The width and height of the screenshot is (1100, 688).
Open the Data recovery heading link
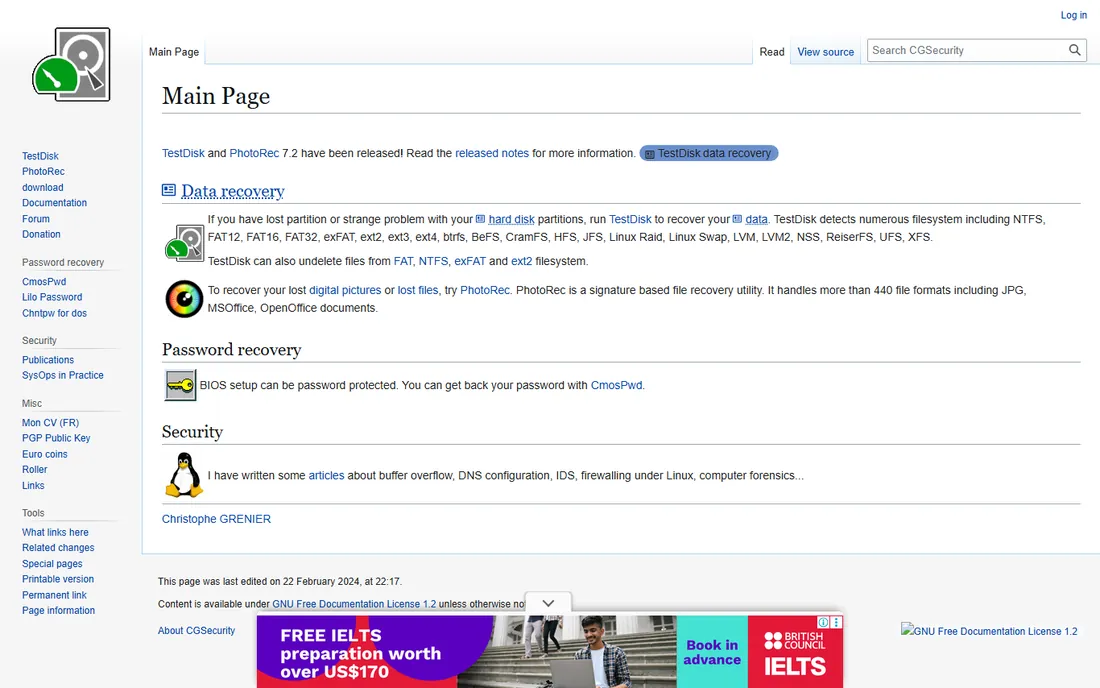click(x=233, y=191)
